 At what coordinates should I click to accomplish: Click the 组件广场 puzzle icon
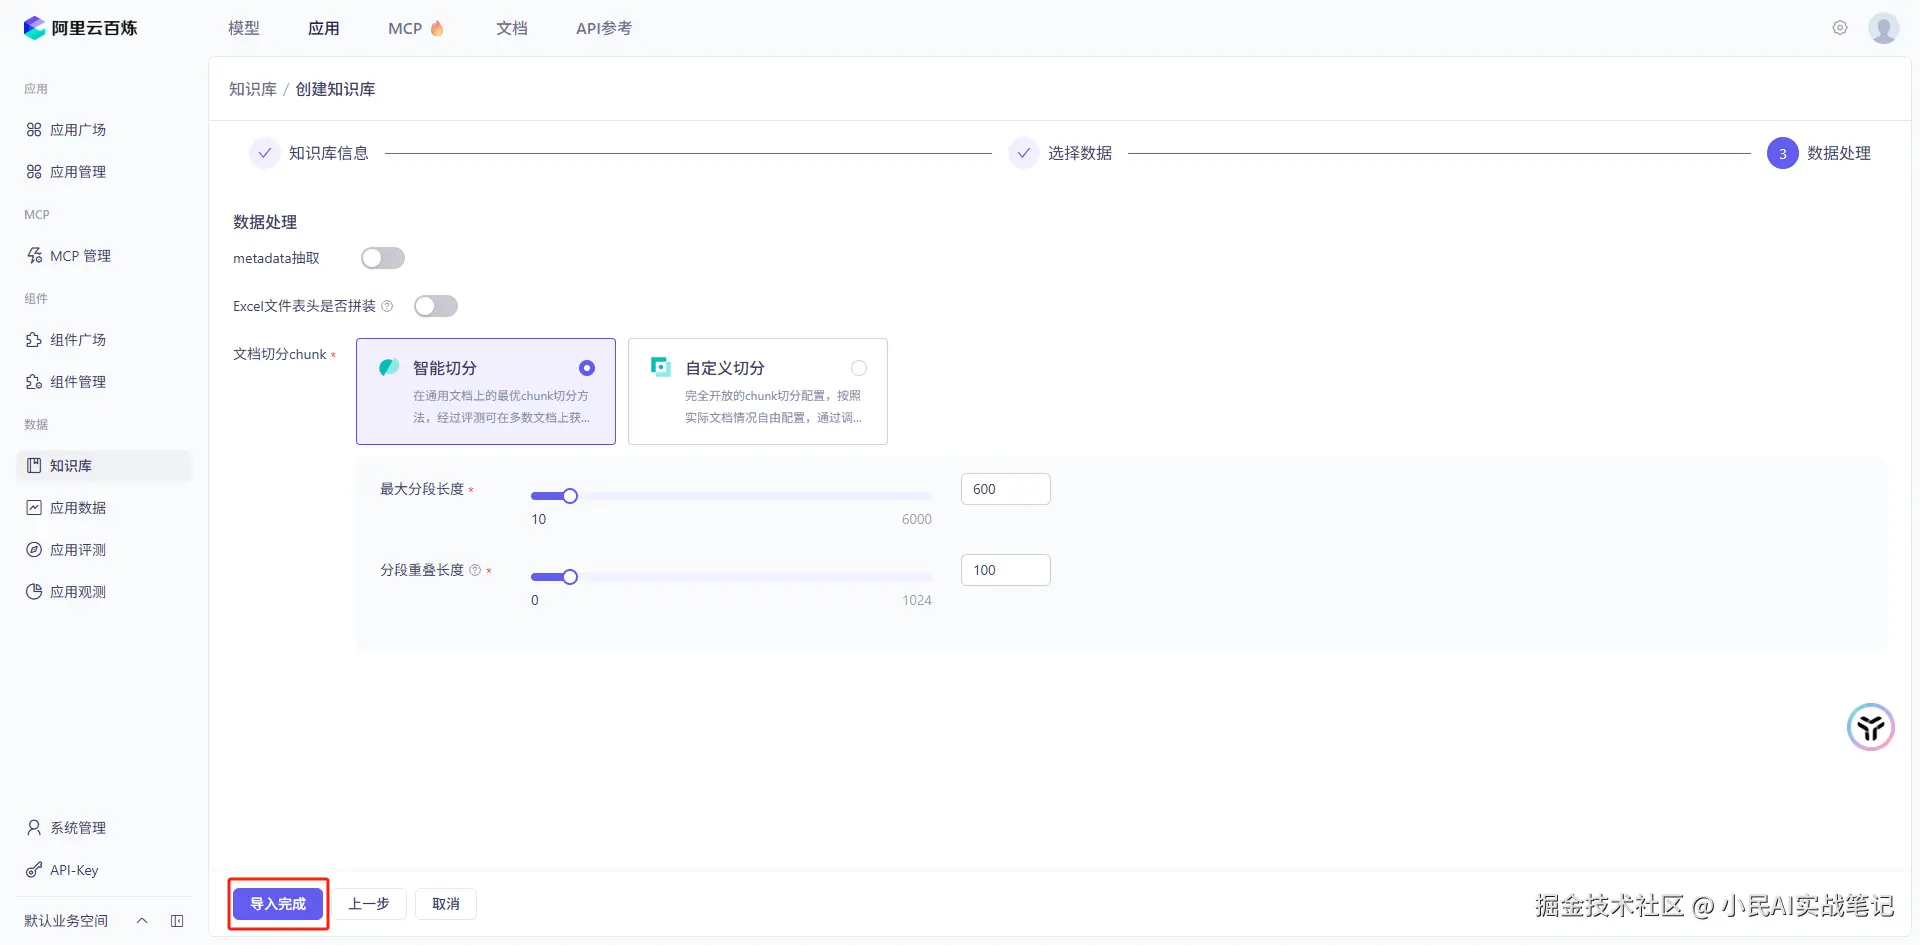coord(34,340)
